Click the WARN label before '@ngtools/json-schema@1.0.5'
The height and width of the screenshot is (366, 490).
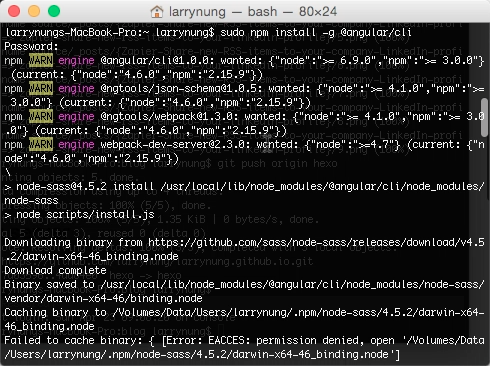pos(41,88)
